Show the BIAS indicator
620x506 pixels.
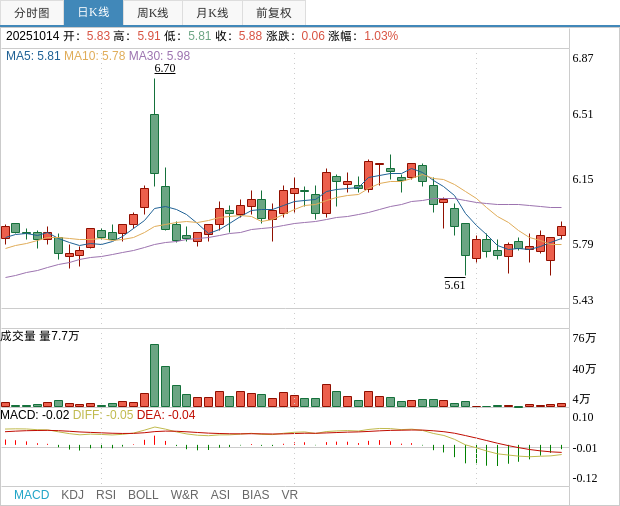tap(255, 495)
